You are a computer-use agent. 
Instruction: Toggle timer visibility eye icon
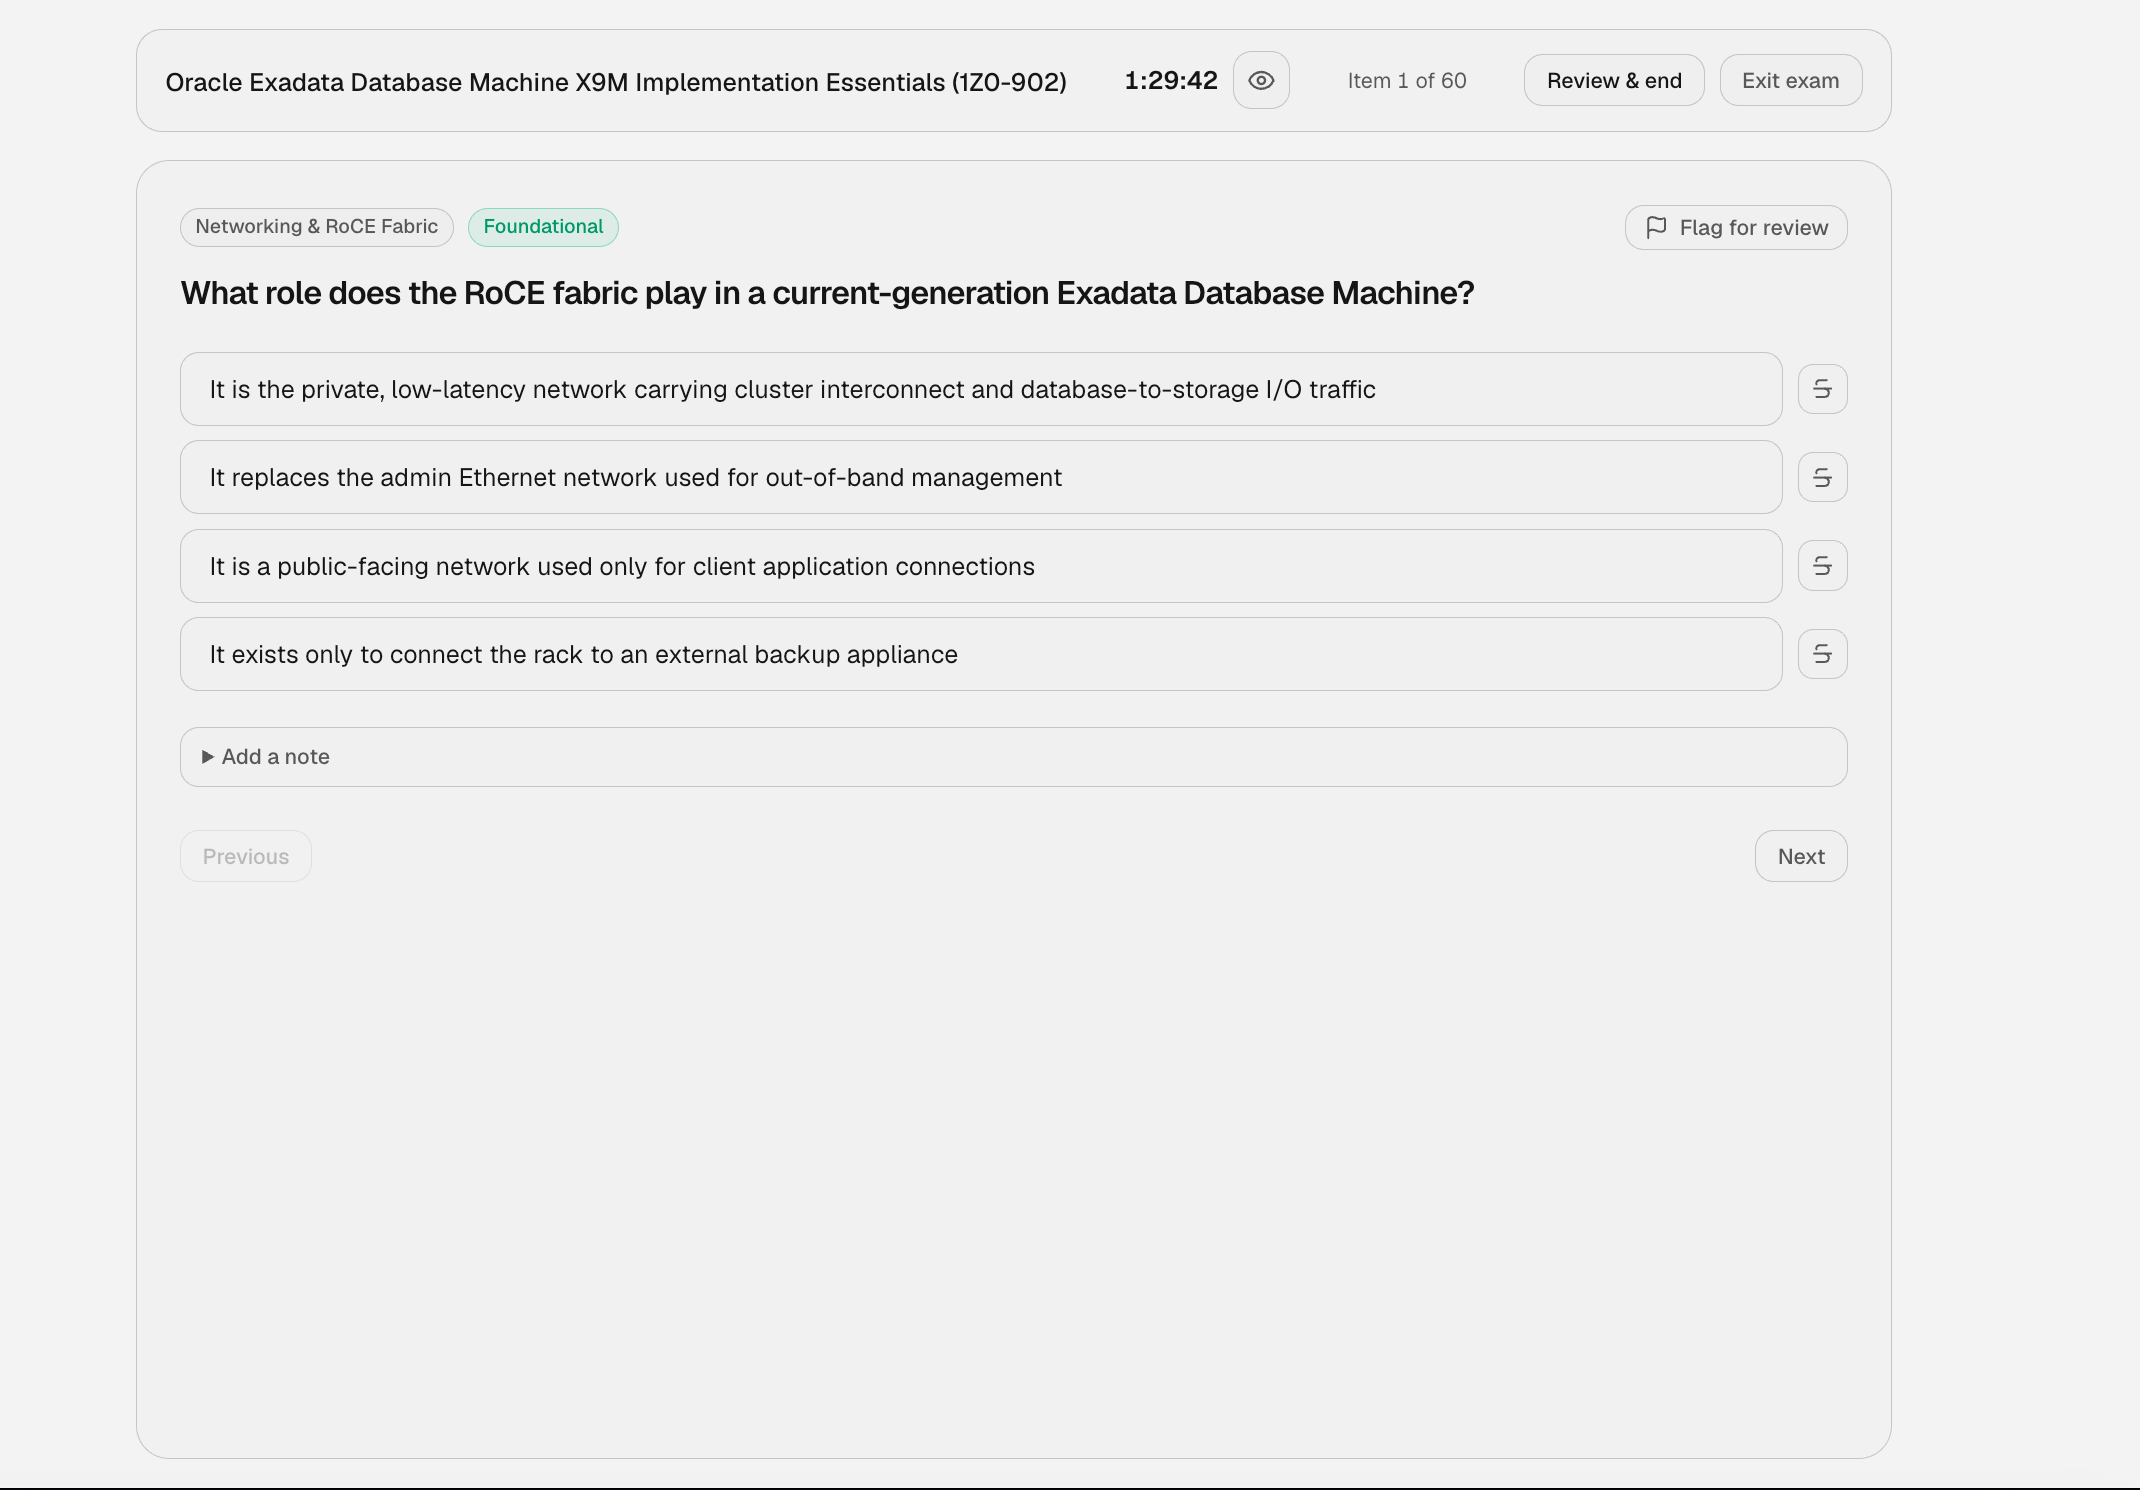pyautogui.click(x=1261, y=80)
